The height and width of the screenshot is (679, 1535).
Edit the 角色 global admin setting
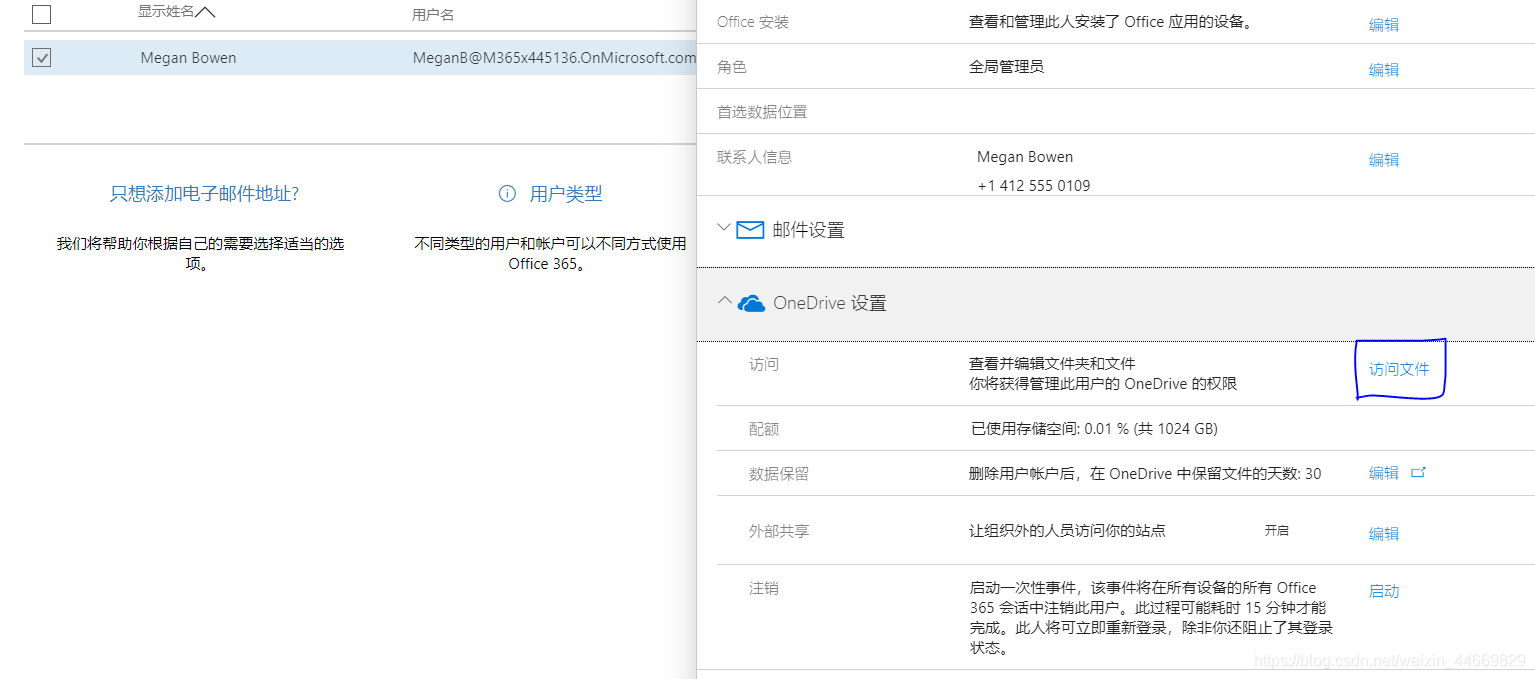point(1383,70)
